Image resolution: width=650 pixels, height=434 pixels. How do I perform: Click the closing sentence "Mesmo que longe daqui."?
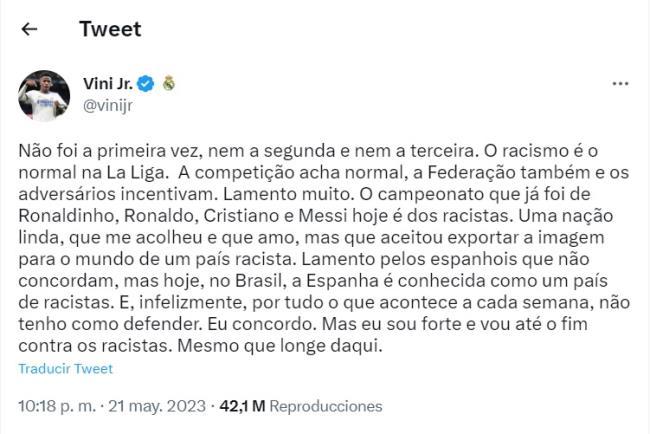click(x=303, y=346)
